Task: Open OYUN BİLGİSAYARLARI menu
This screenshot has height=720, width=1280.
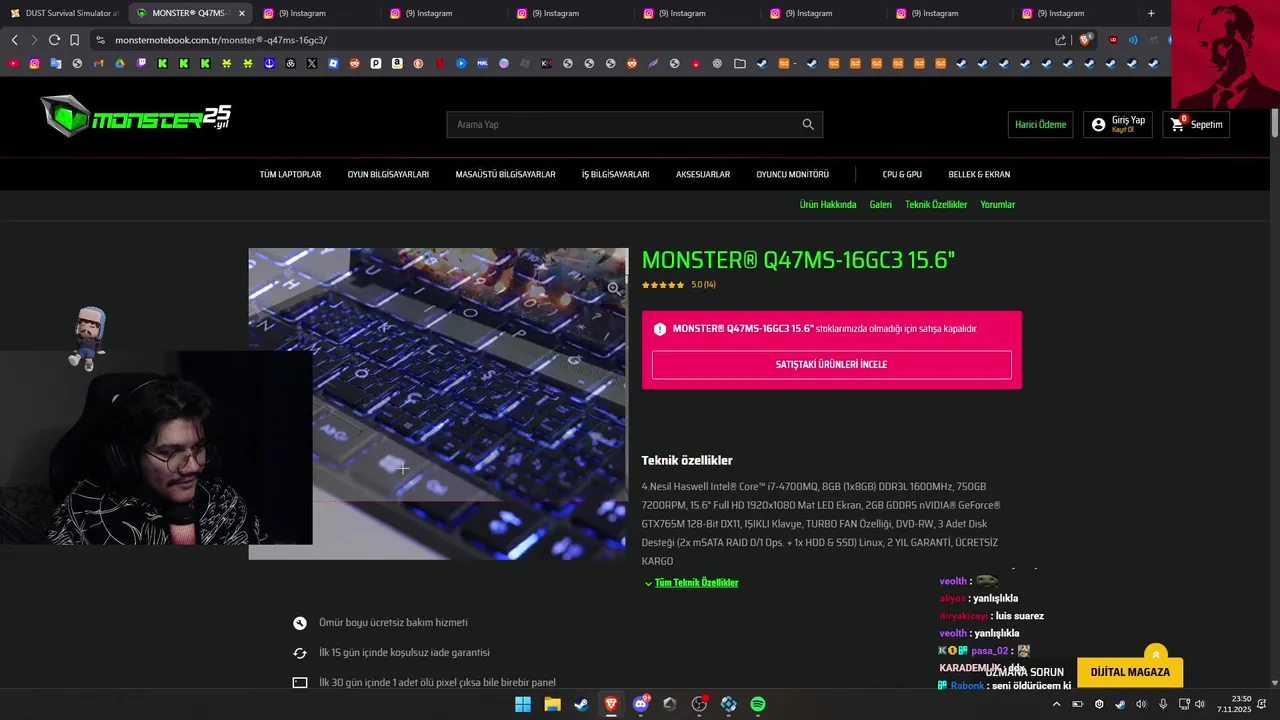Action: click(388, 174)
